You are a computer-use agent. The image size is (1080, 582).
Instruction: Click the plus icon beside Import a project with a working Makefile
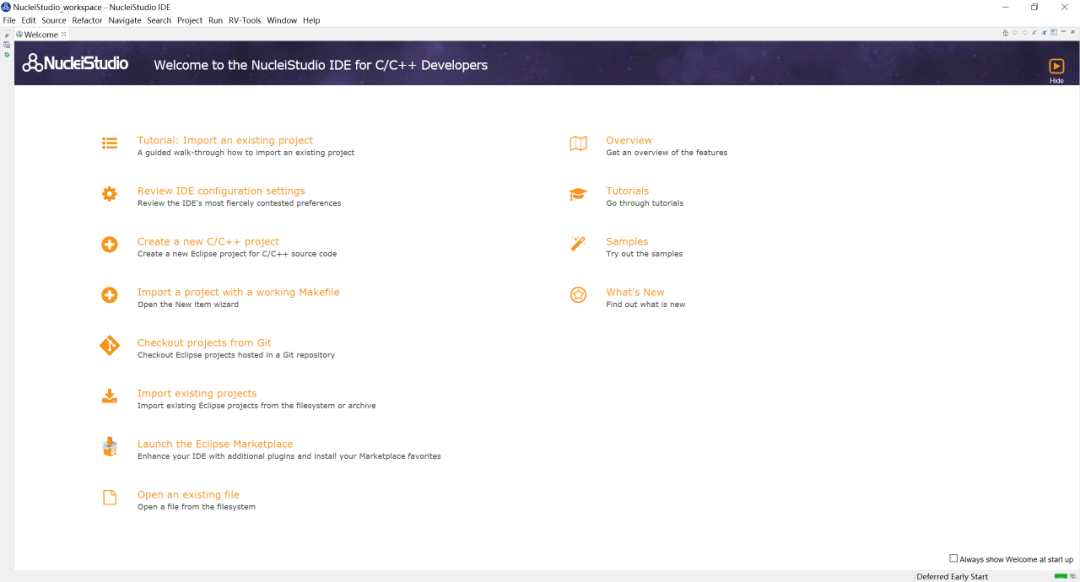[x=110, y=295]
